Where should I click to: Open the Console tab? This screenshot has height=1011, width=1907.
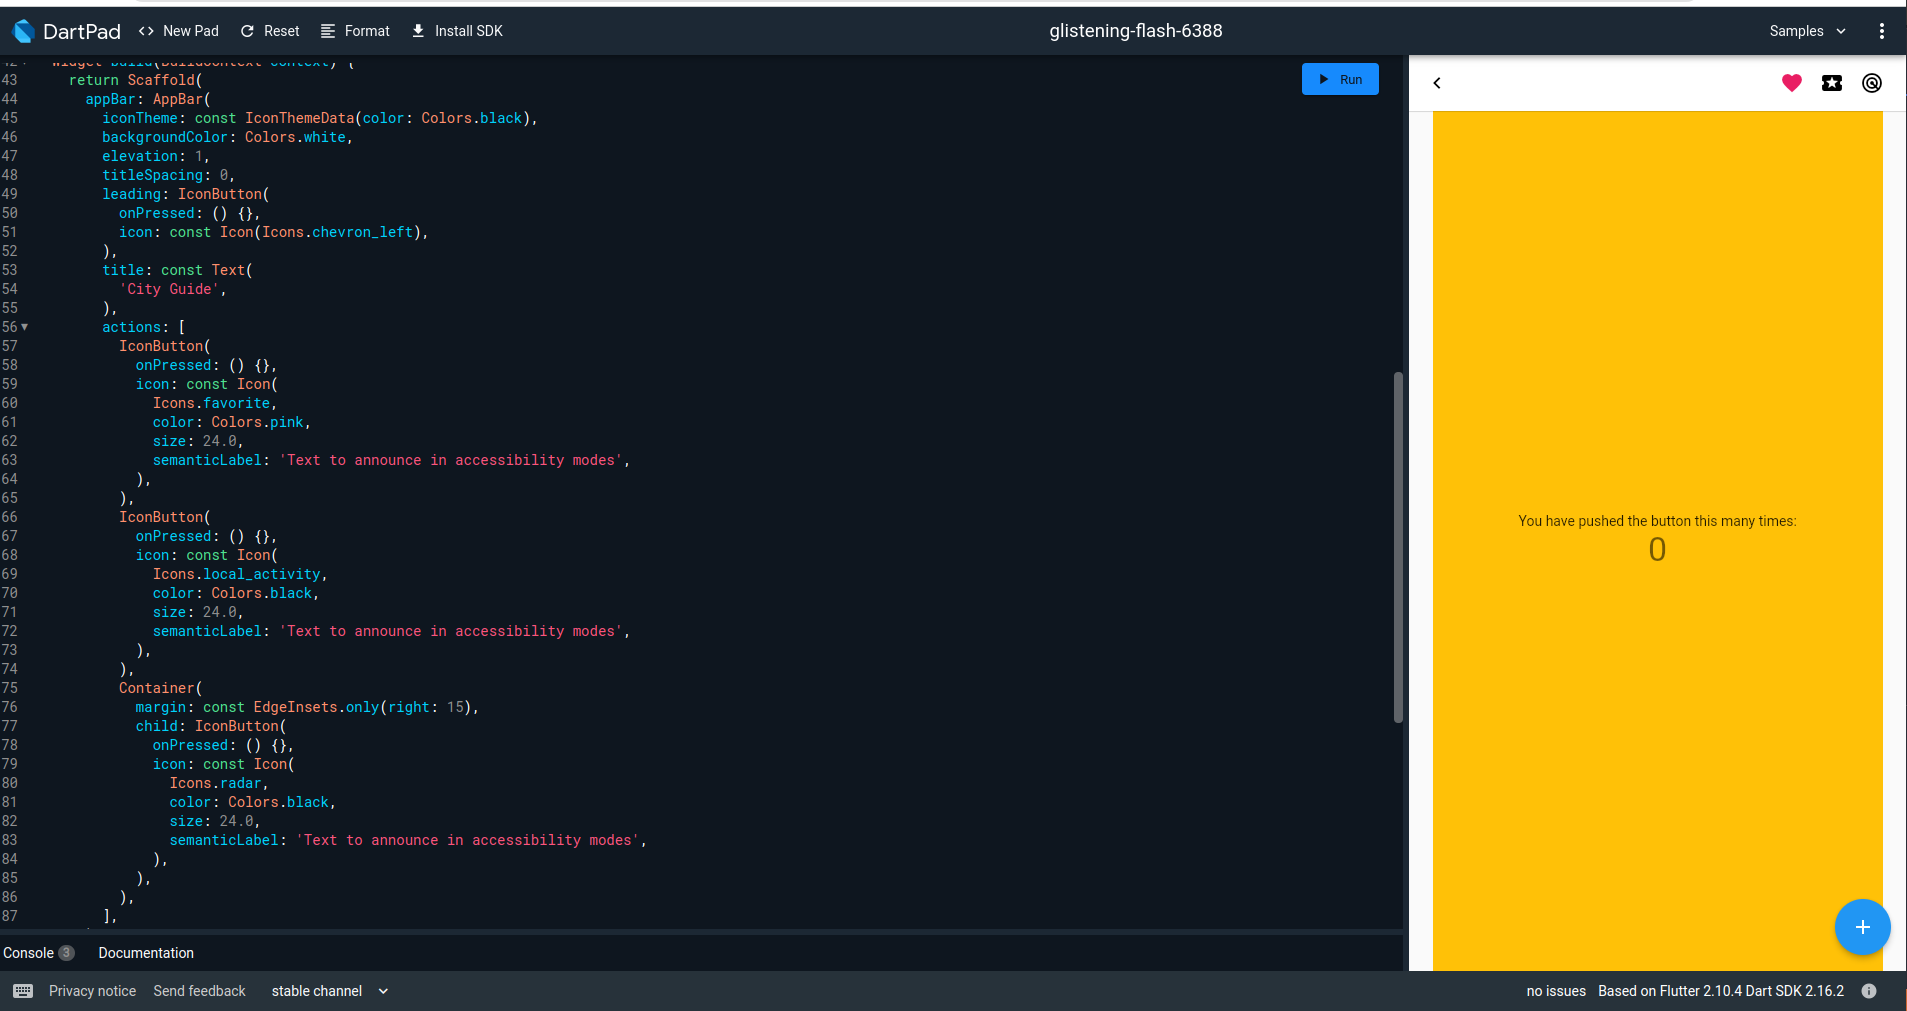pyautogui.click(x=28, y=953)
